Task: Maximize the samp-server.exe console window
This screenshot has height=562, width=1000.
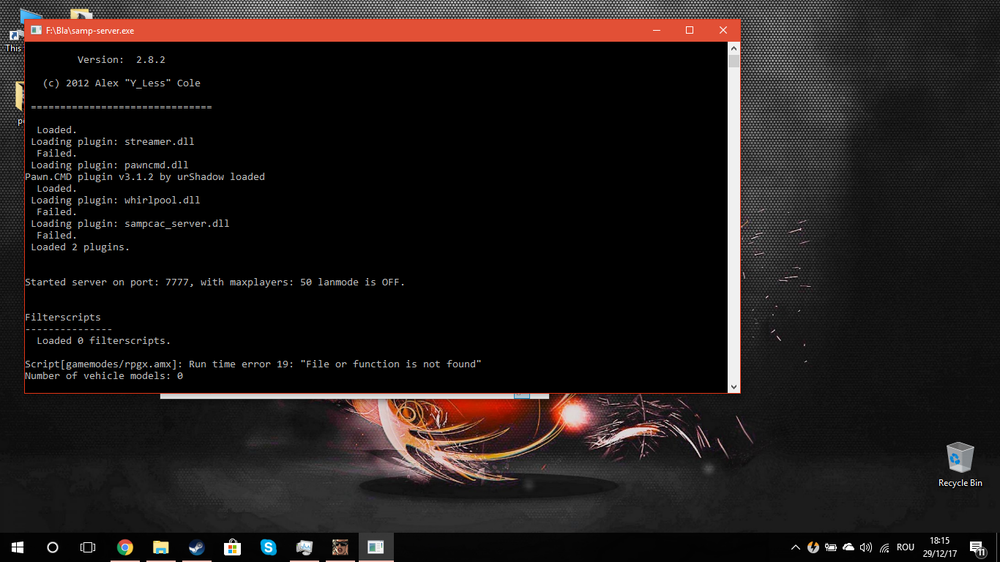Action: [x=689, y=31]
